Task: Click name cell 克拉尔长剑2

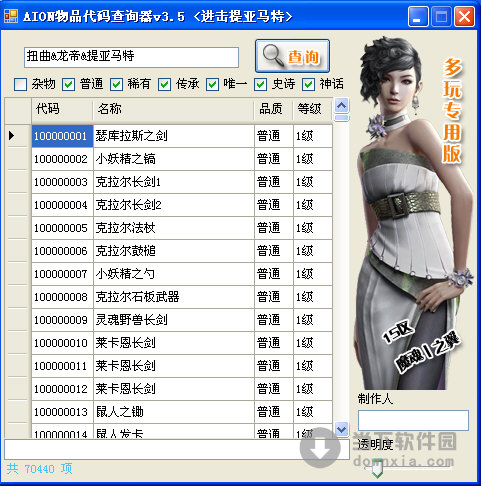Action: 174,205
